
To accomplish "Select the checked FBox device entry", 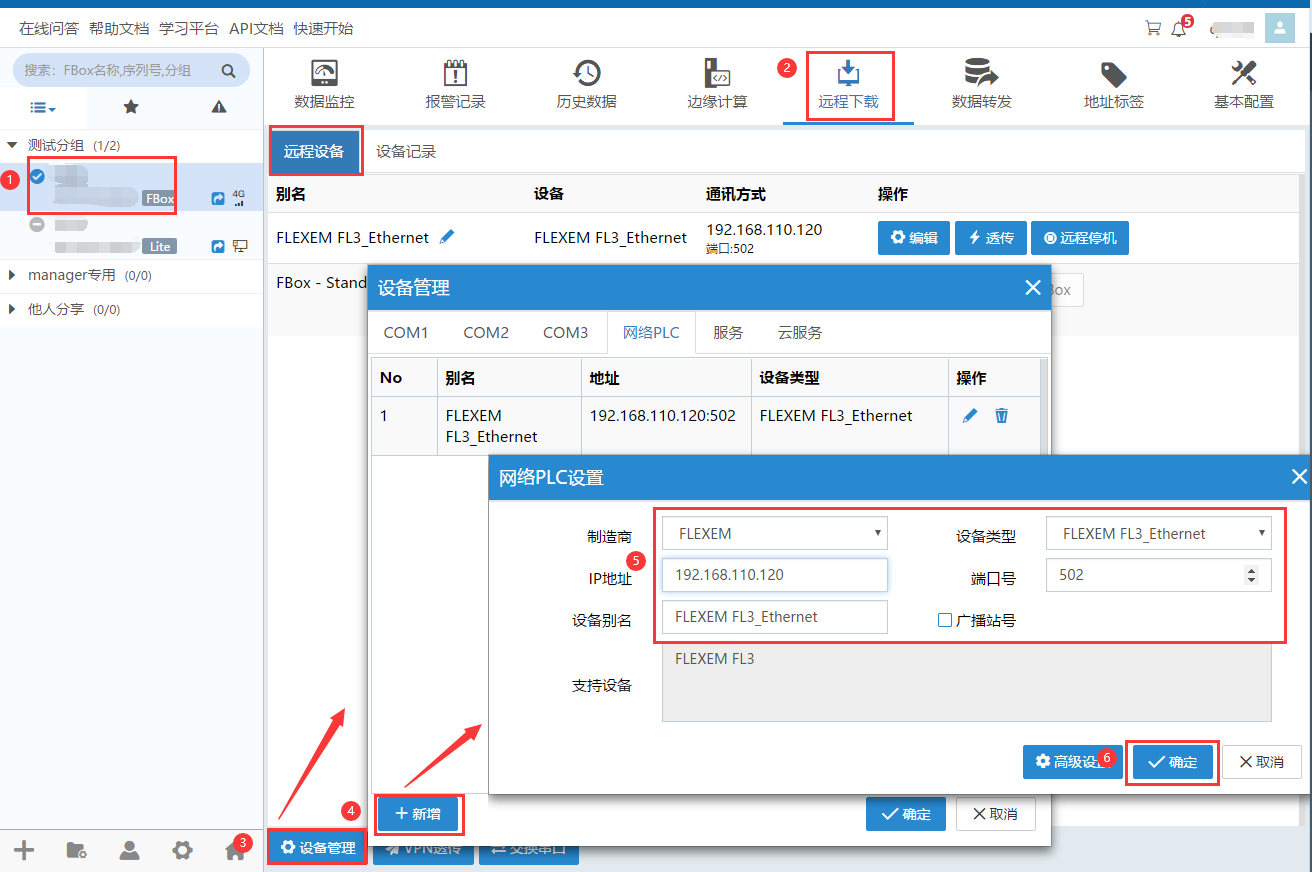I will 132,188.
